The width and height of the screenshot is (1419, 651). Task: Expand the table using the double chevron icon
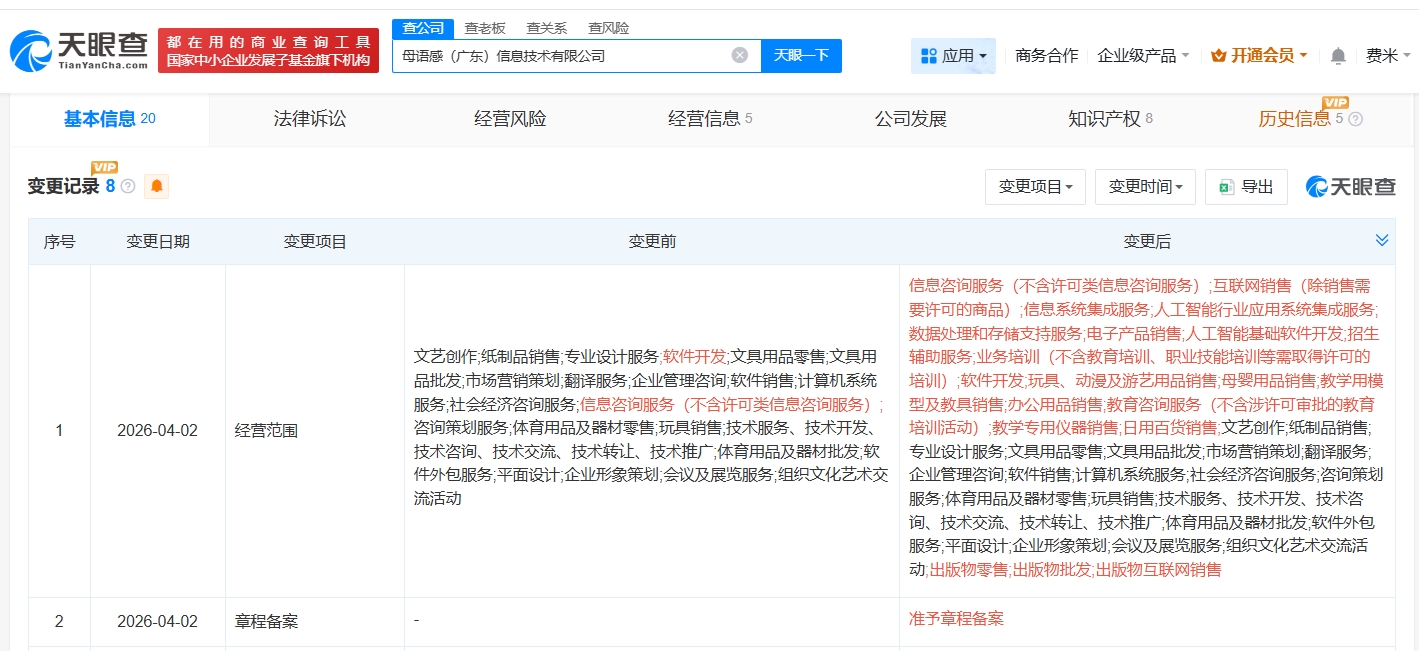pyautogui.click(x=1382, y=240)
